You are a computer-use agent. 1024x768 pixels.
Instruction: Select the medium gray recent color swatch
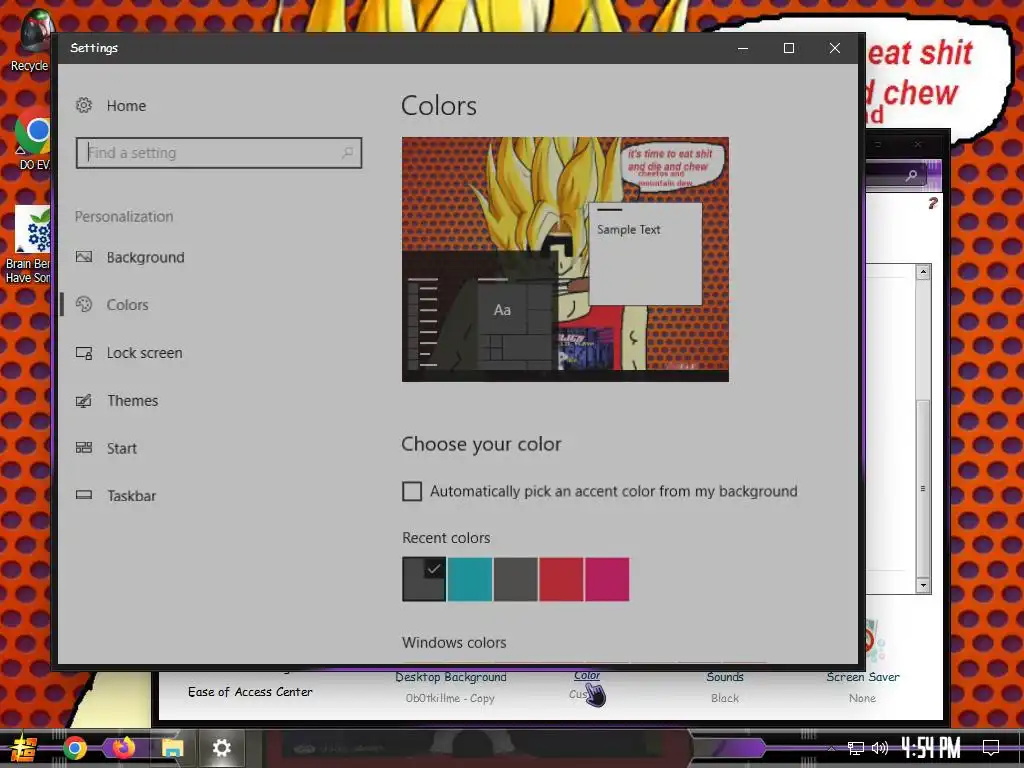(x=515, y=579)
